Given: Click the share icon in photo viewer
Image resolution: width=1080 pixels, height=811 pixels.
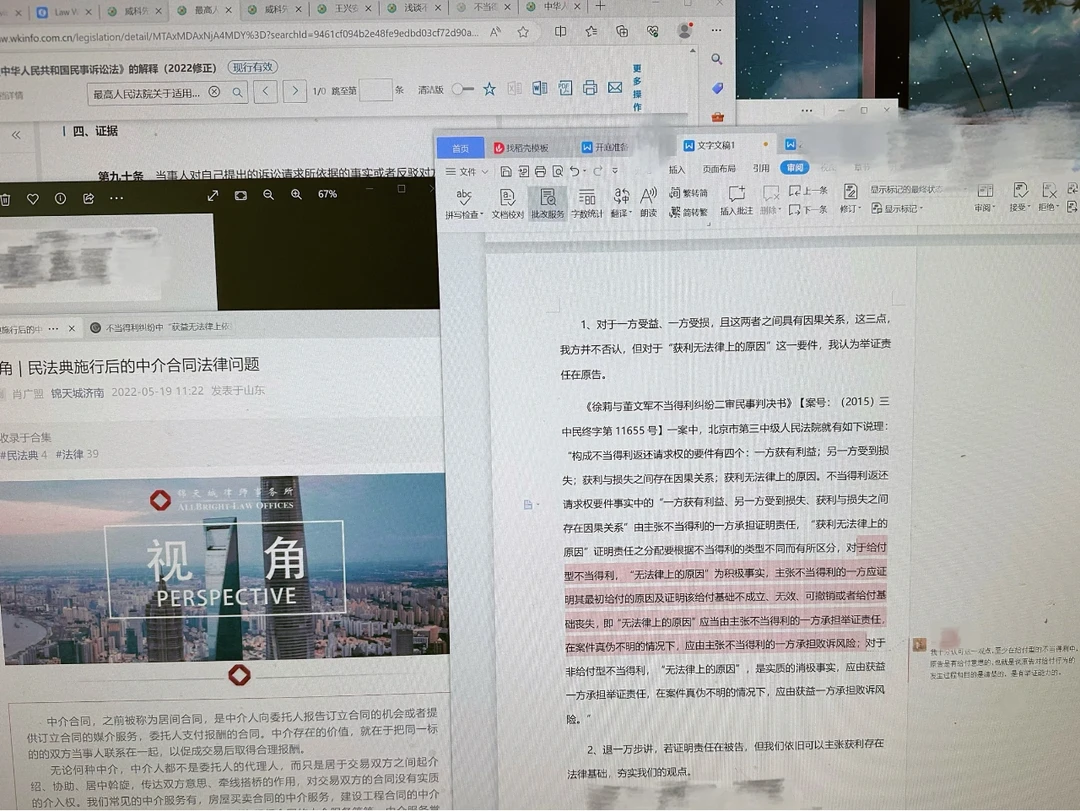Looking at the screenshot, I should [88, 198].
